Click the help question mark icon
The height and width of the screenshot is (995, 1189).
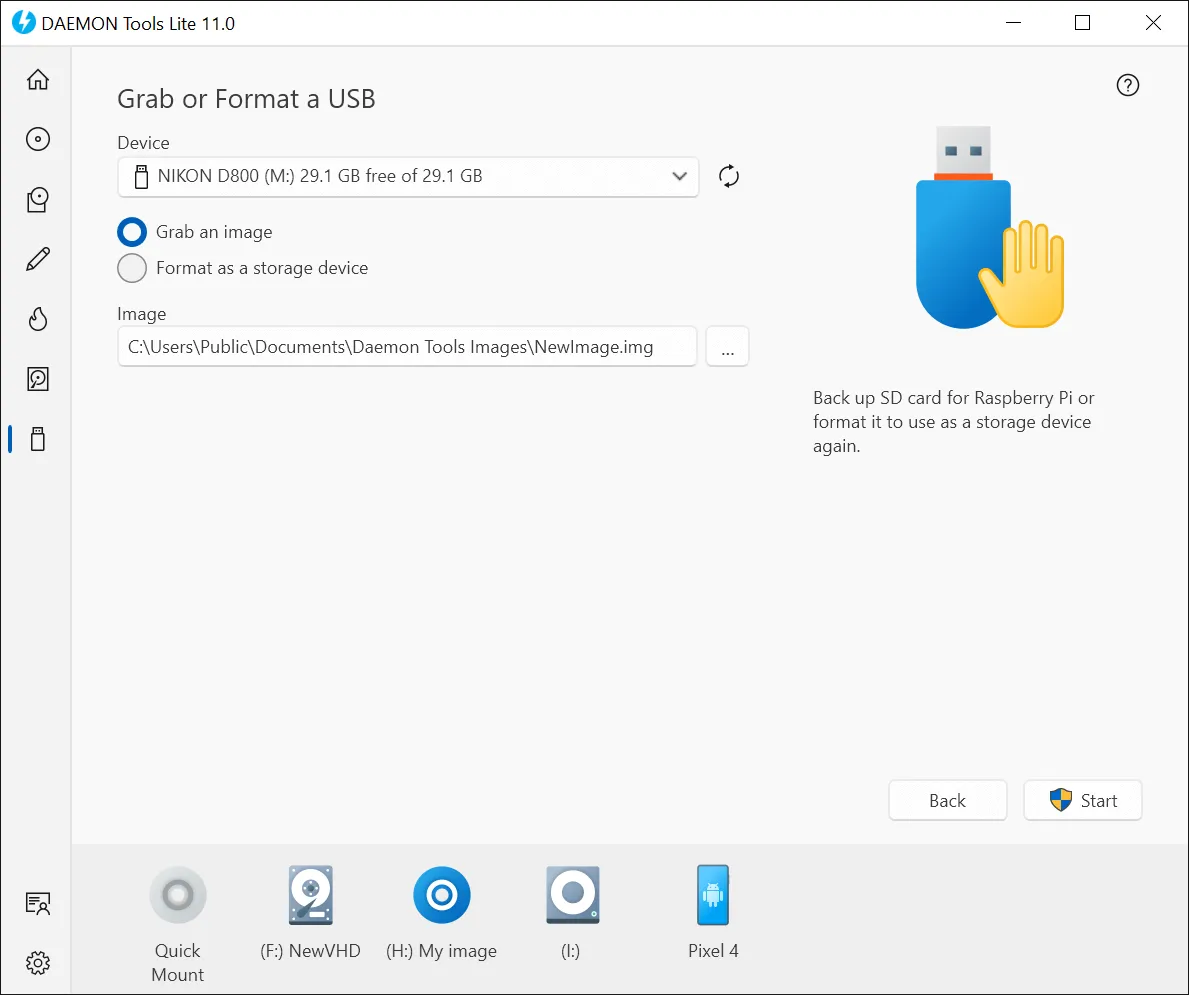click(x=1128, y=85)
